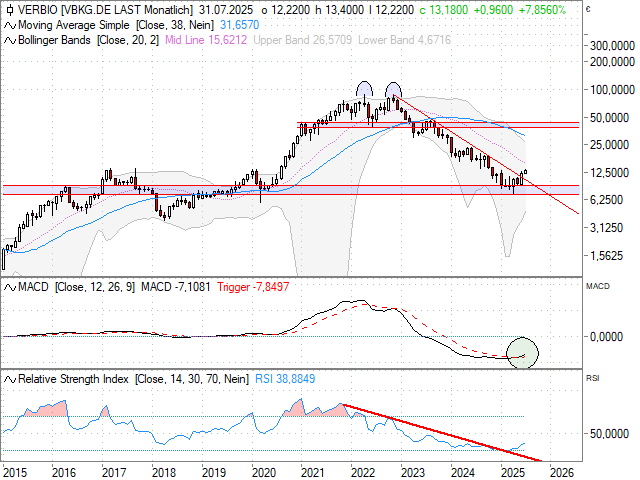Click the Lower Band 4,6716 value
This screenshot has width=640, height=480.
(x=404, y=40)
